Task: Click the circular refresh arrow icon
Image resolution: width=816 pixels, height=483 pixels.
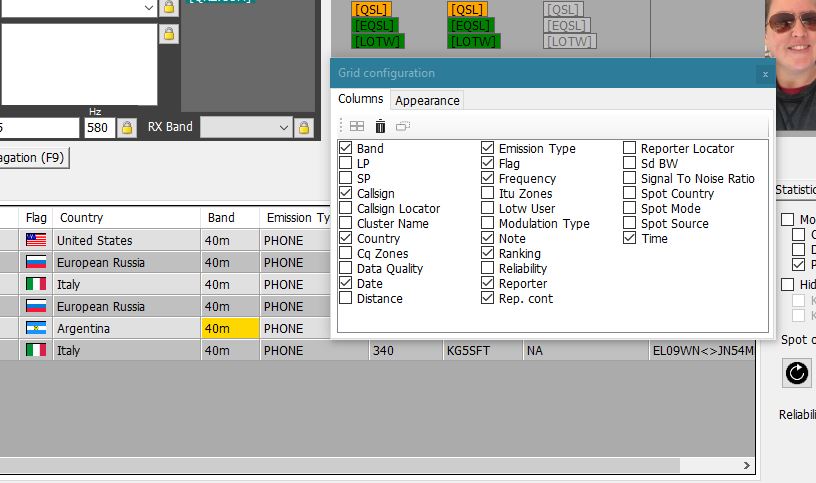Action: click(797, 373)
